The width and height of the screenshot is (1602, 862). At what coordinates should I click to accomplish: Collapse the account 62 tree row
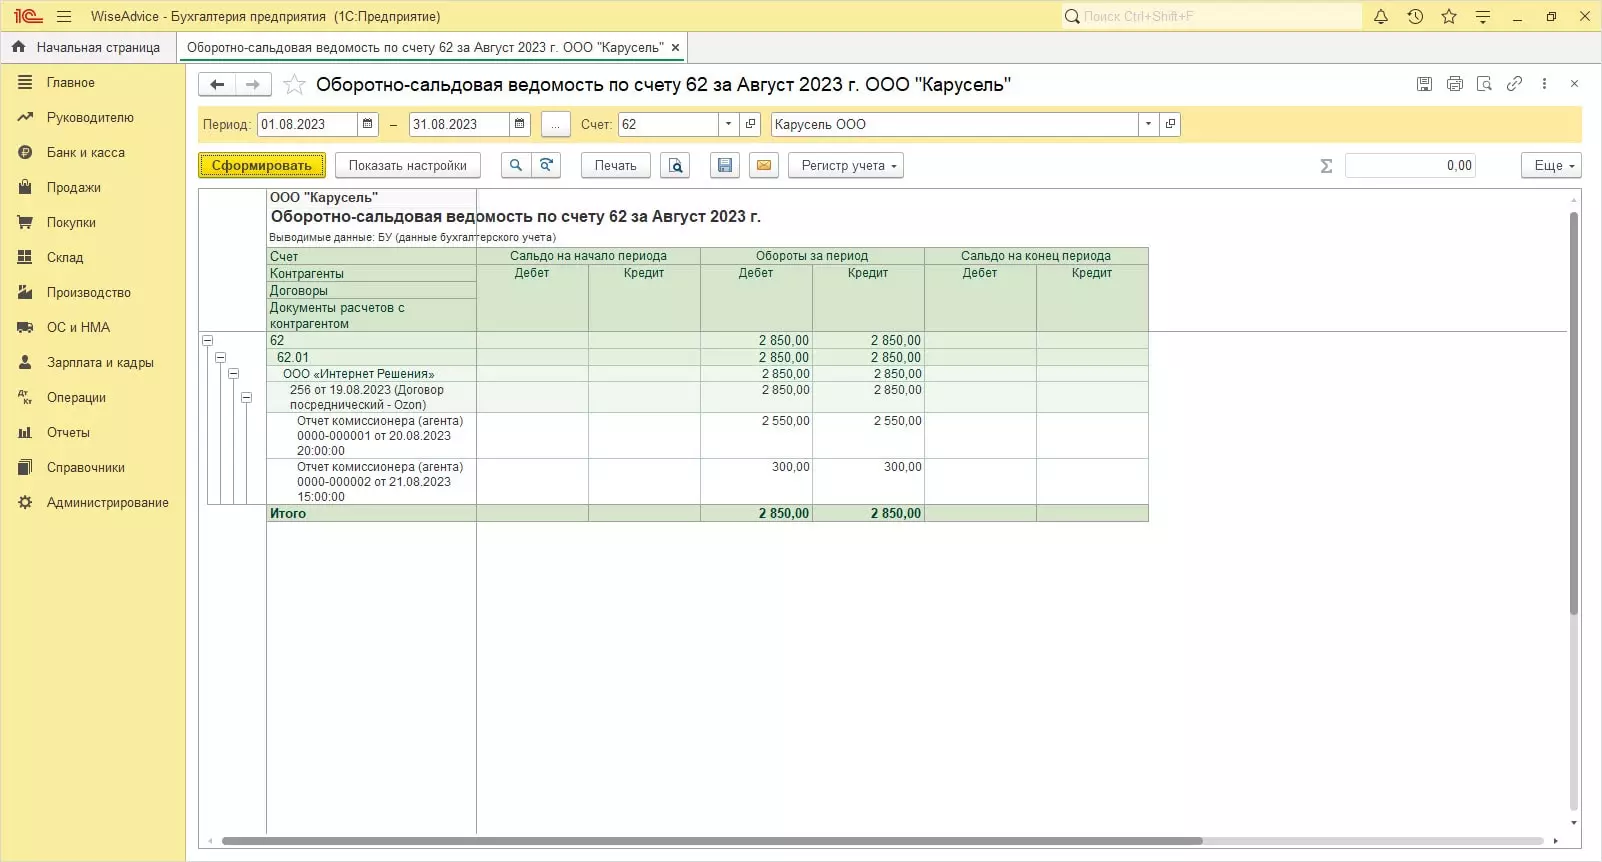tap(208, 341)
